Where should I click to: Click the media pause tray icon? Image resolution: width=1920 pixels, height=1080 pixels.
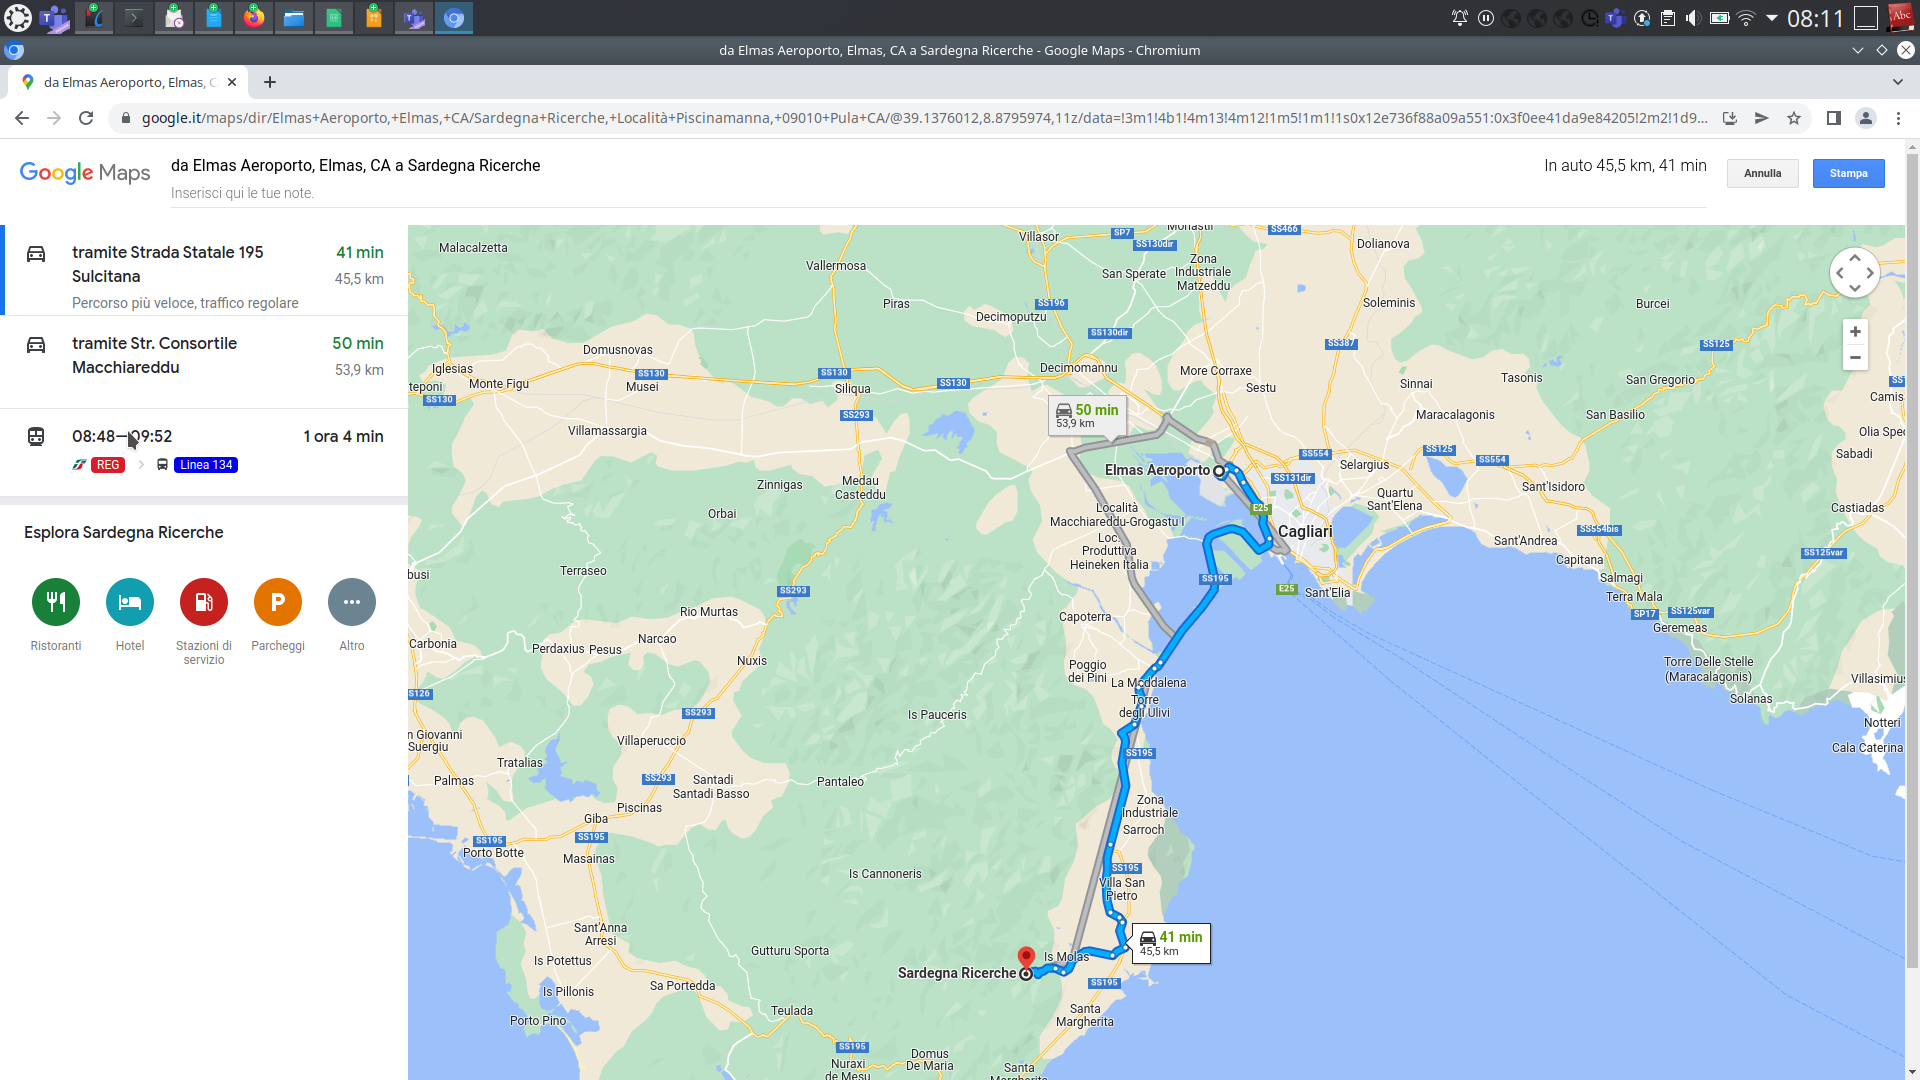click(1486, 18)
